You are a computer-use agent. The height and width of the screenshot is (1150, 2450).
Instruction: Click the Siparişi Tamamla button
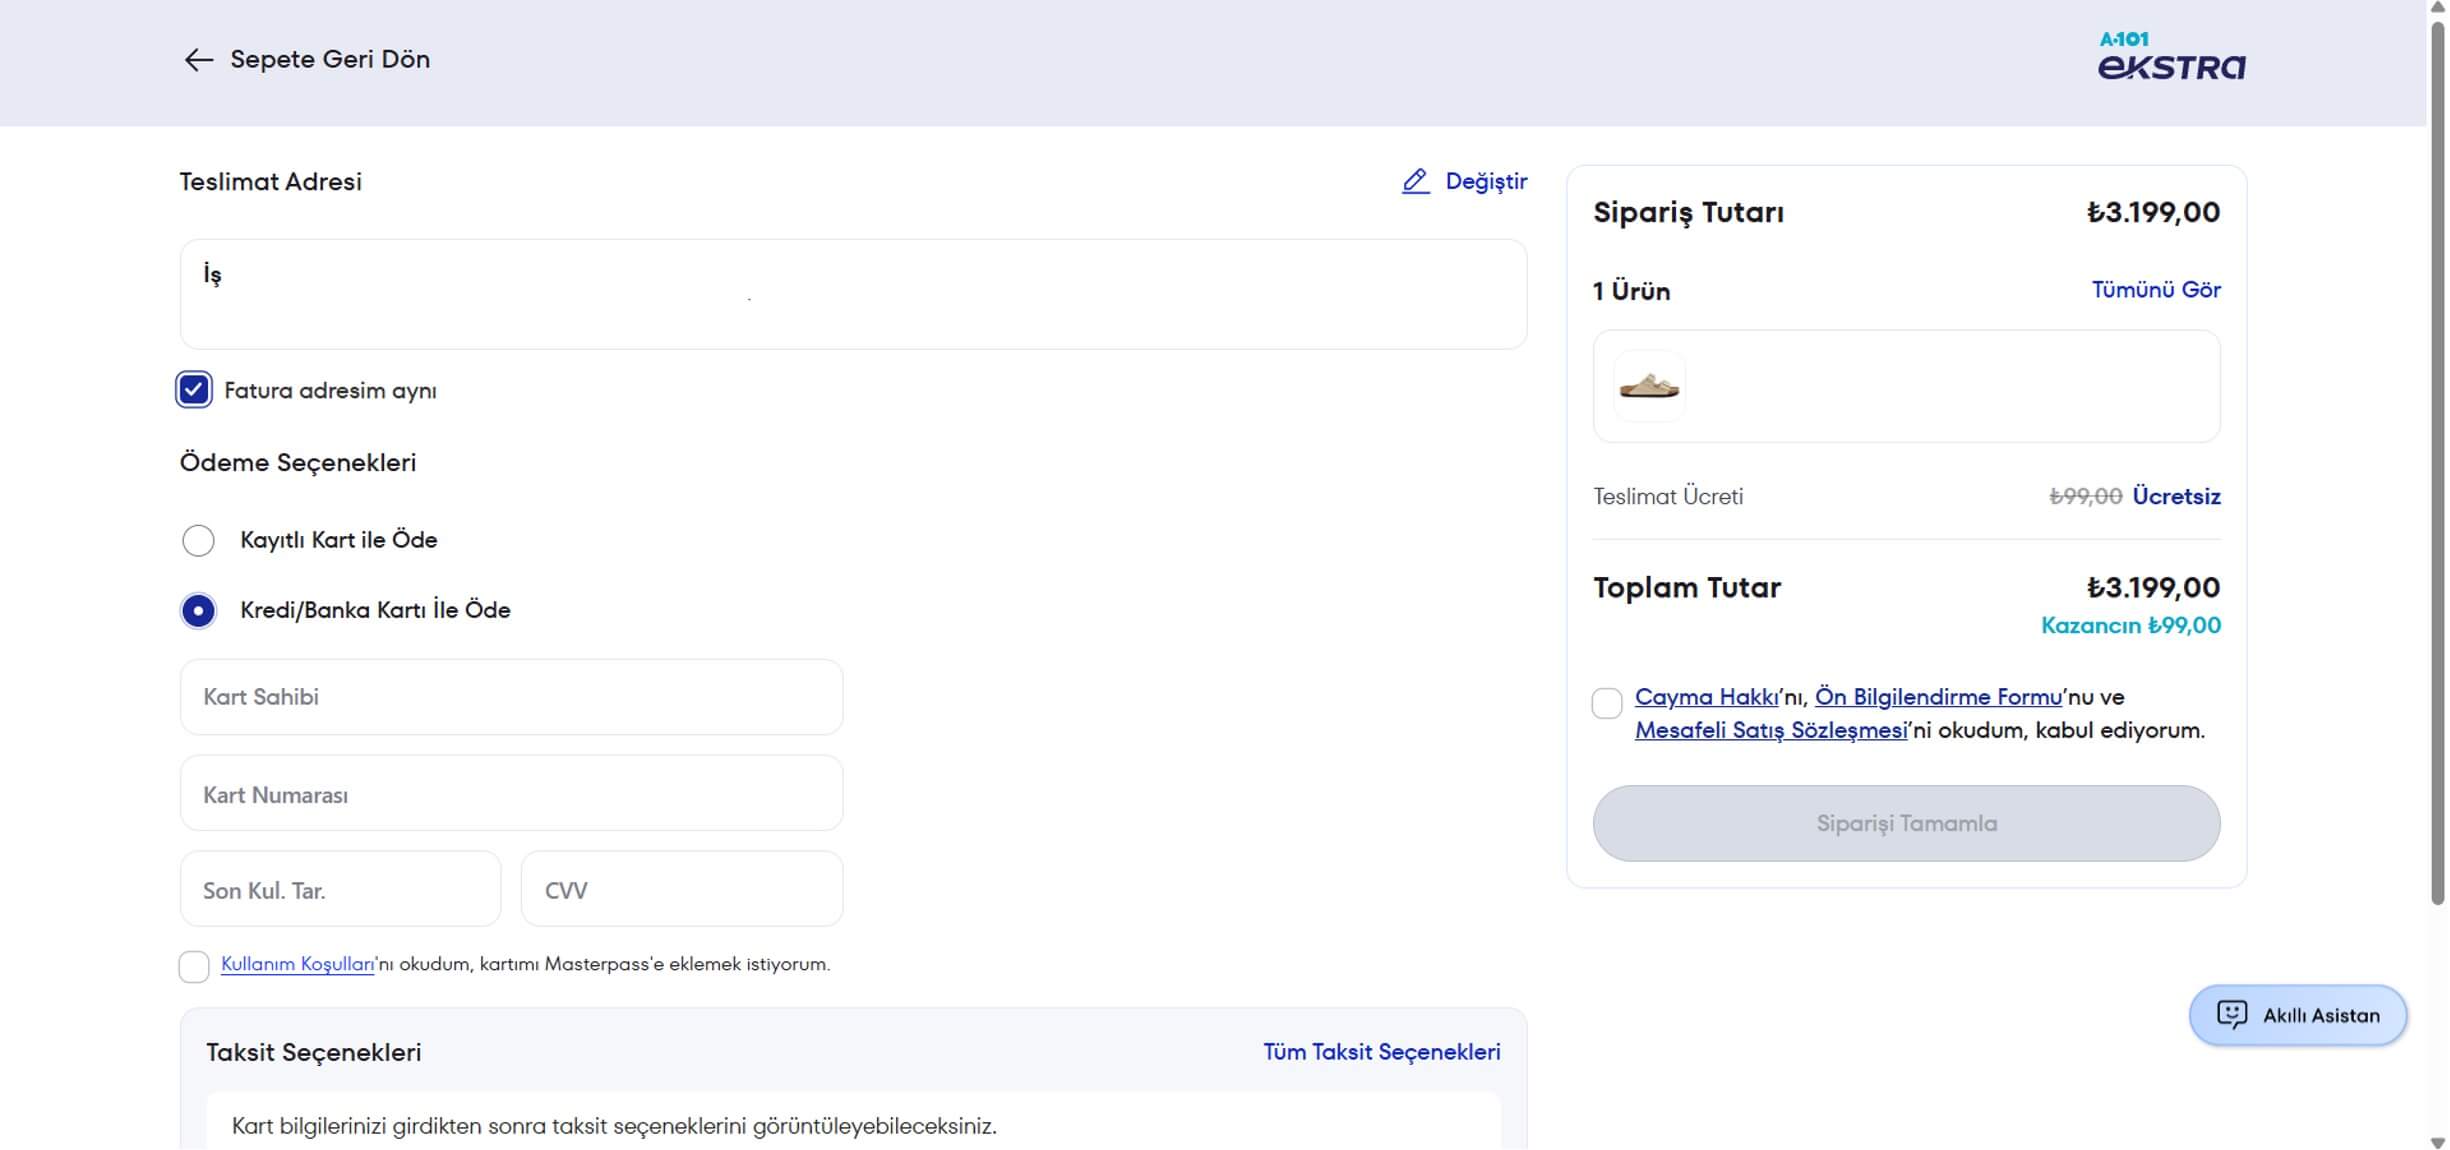1906,823
